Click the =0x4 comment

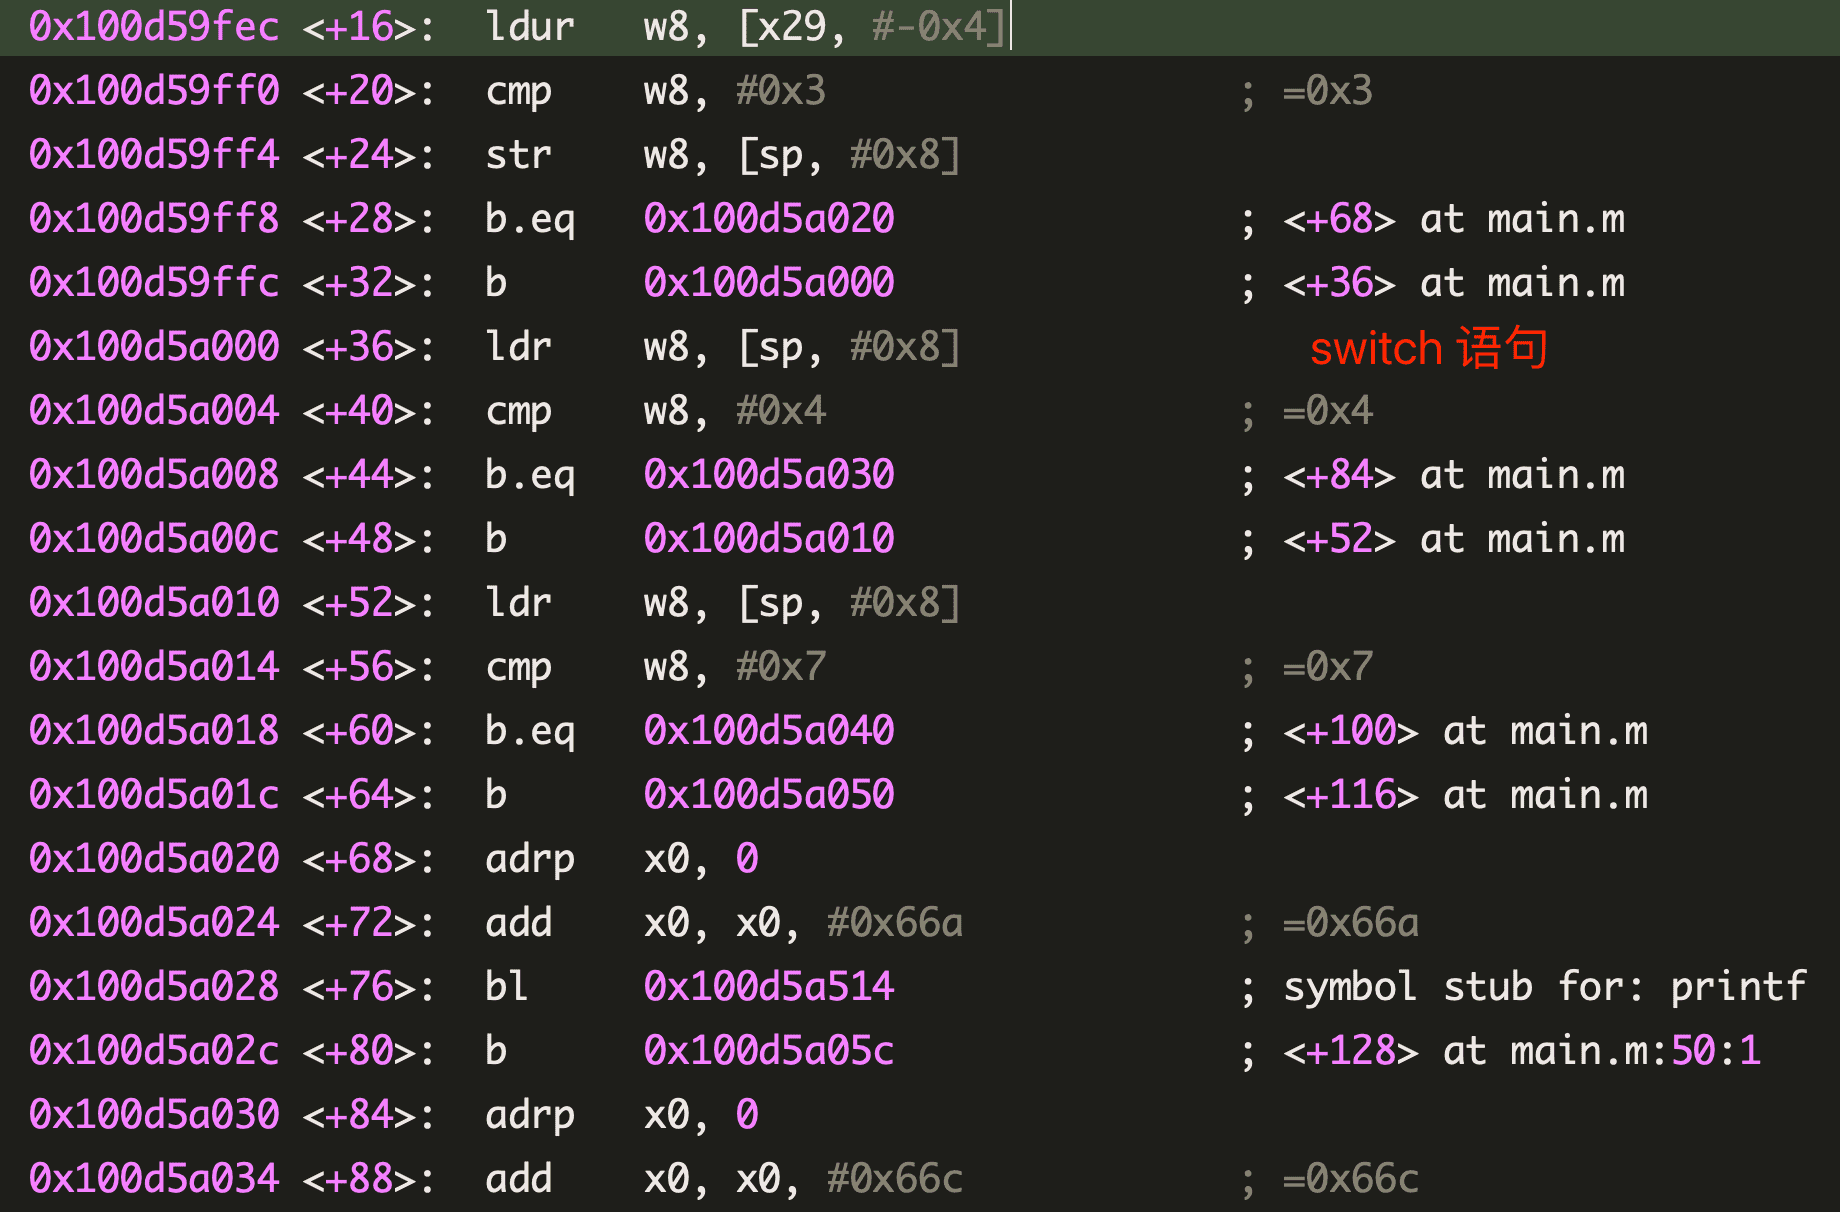coord(1328,411)
